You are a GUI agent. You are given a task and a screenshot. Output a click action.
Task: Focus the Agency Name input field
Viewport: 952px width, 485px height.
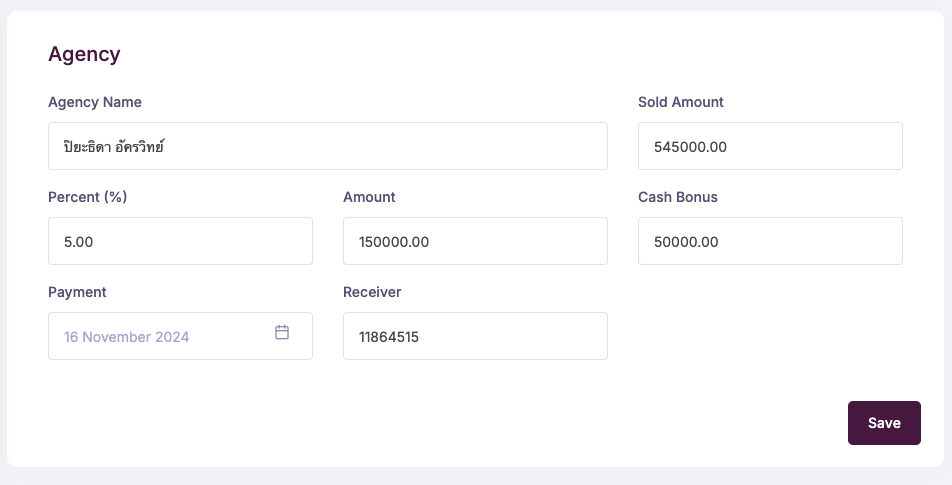pos(328,146)
